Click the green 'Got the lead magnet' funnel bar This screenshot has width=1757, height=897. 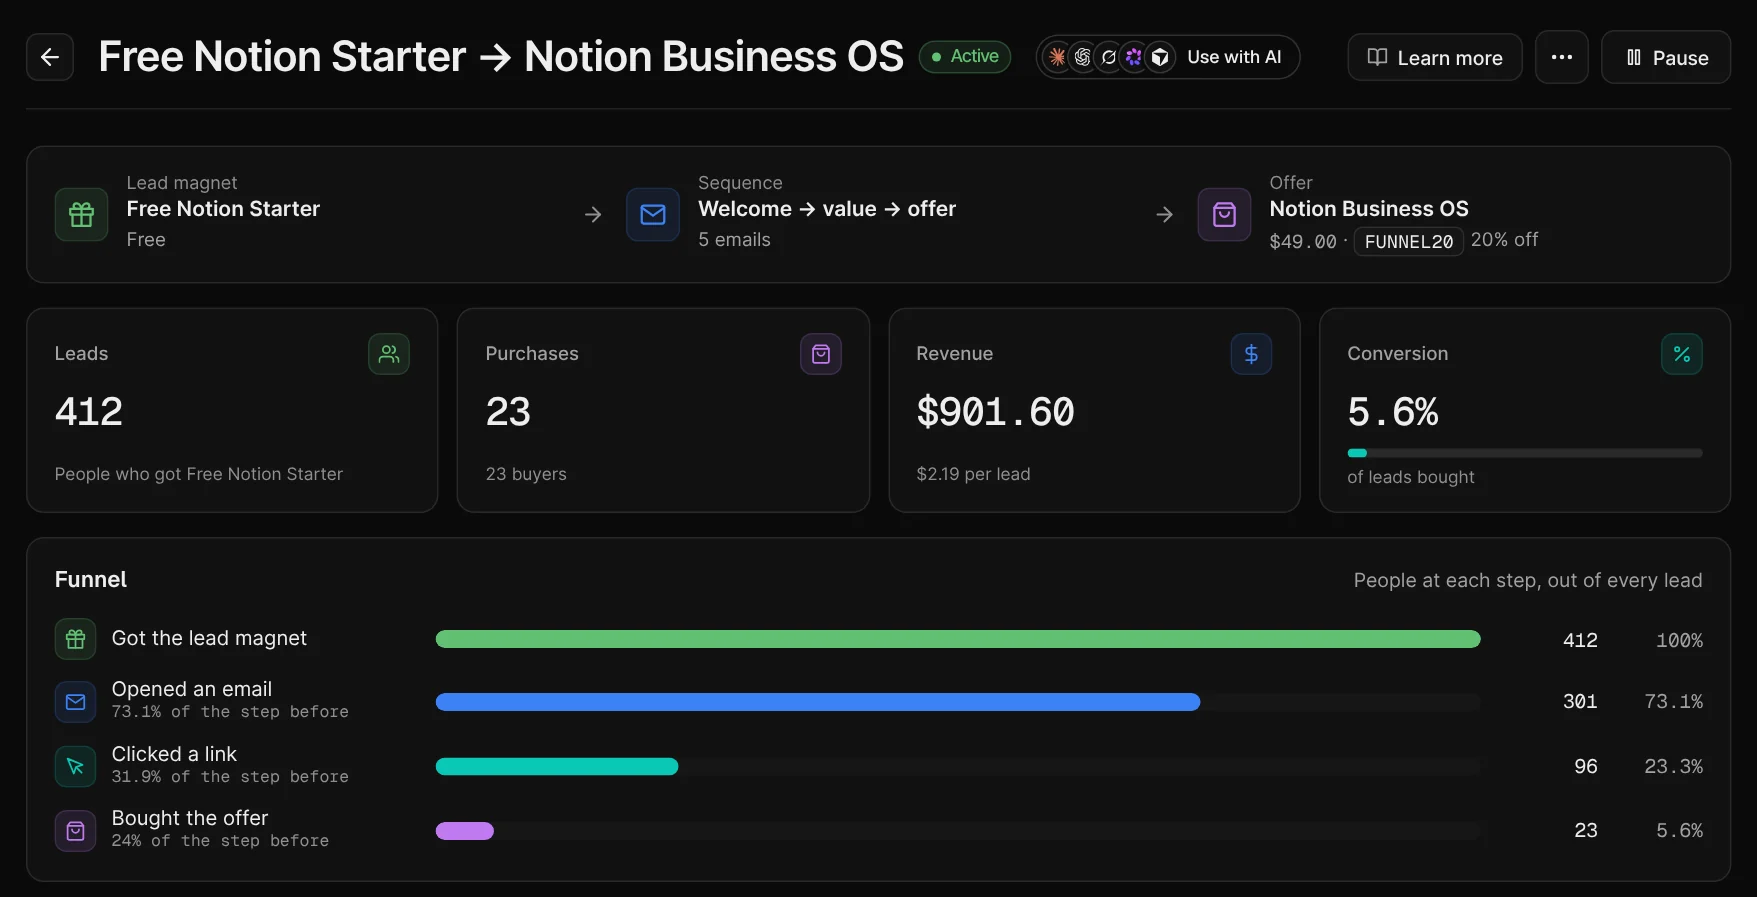(x=958, y=639)
